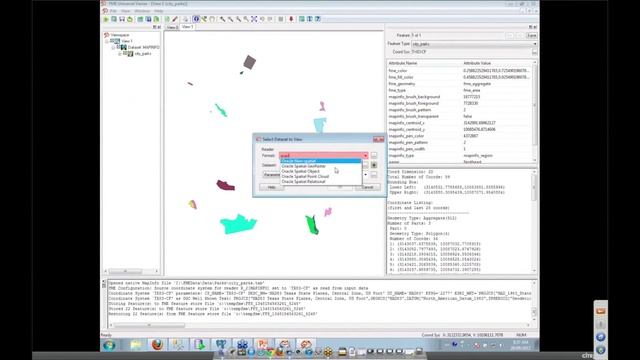Select View 1 node in the tree

tap(127, 41)
